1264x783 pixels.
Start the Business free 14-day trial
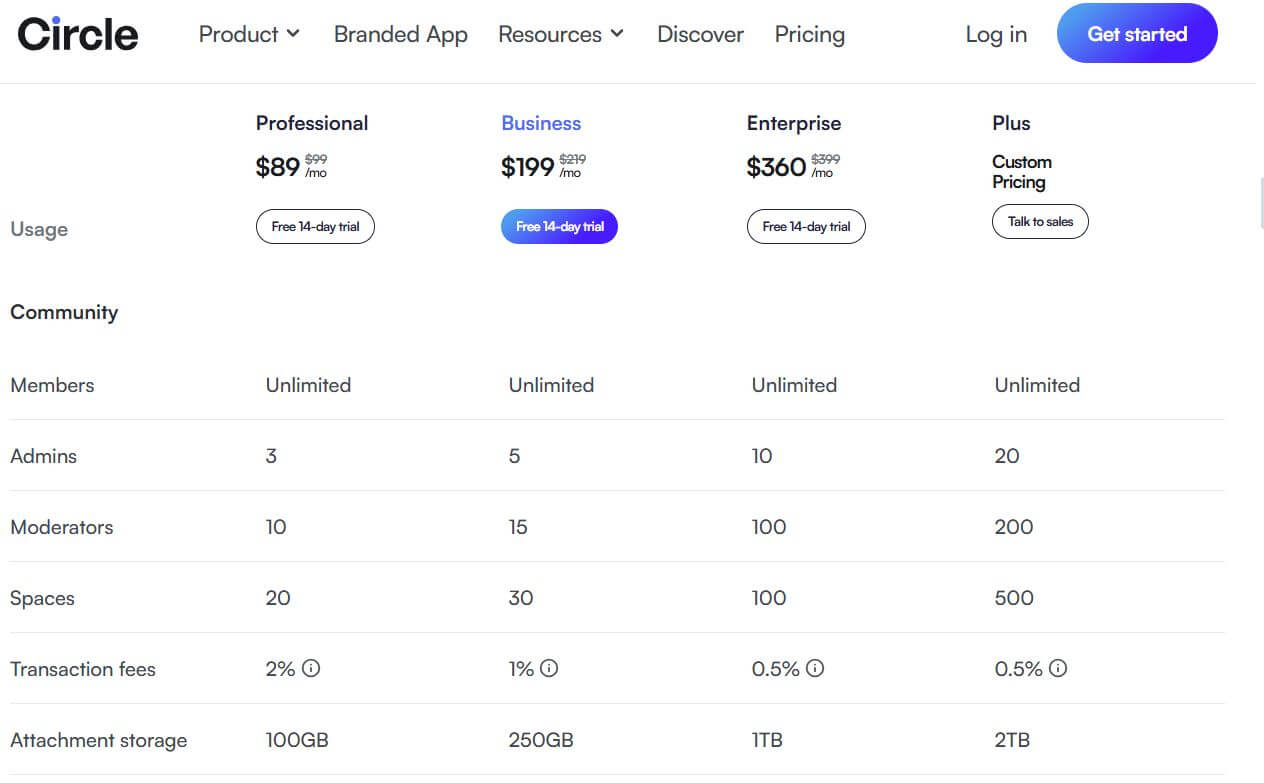click(559, 226)
